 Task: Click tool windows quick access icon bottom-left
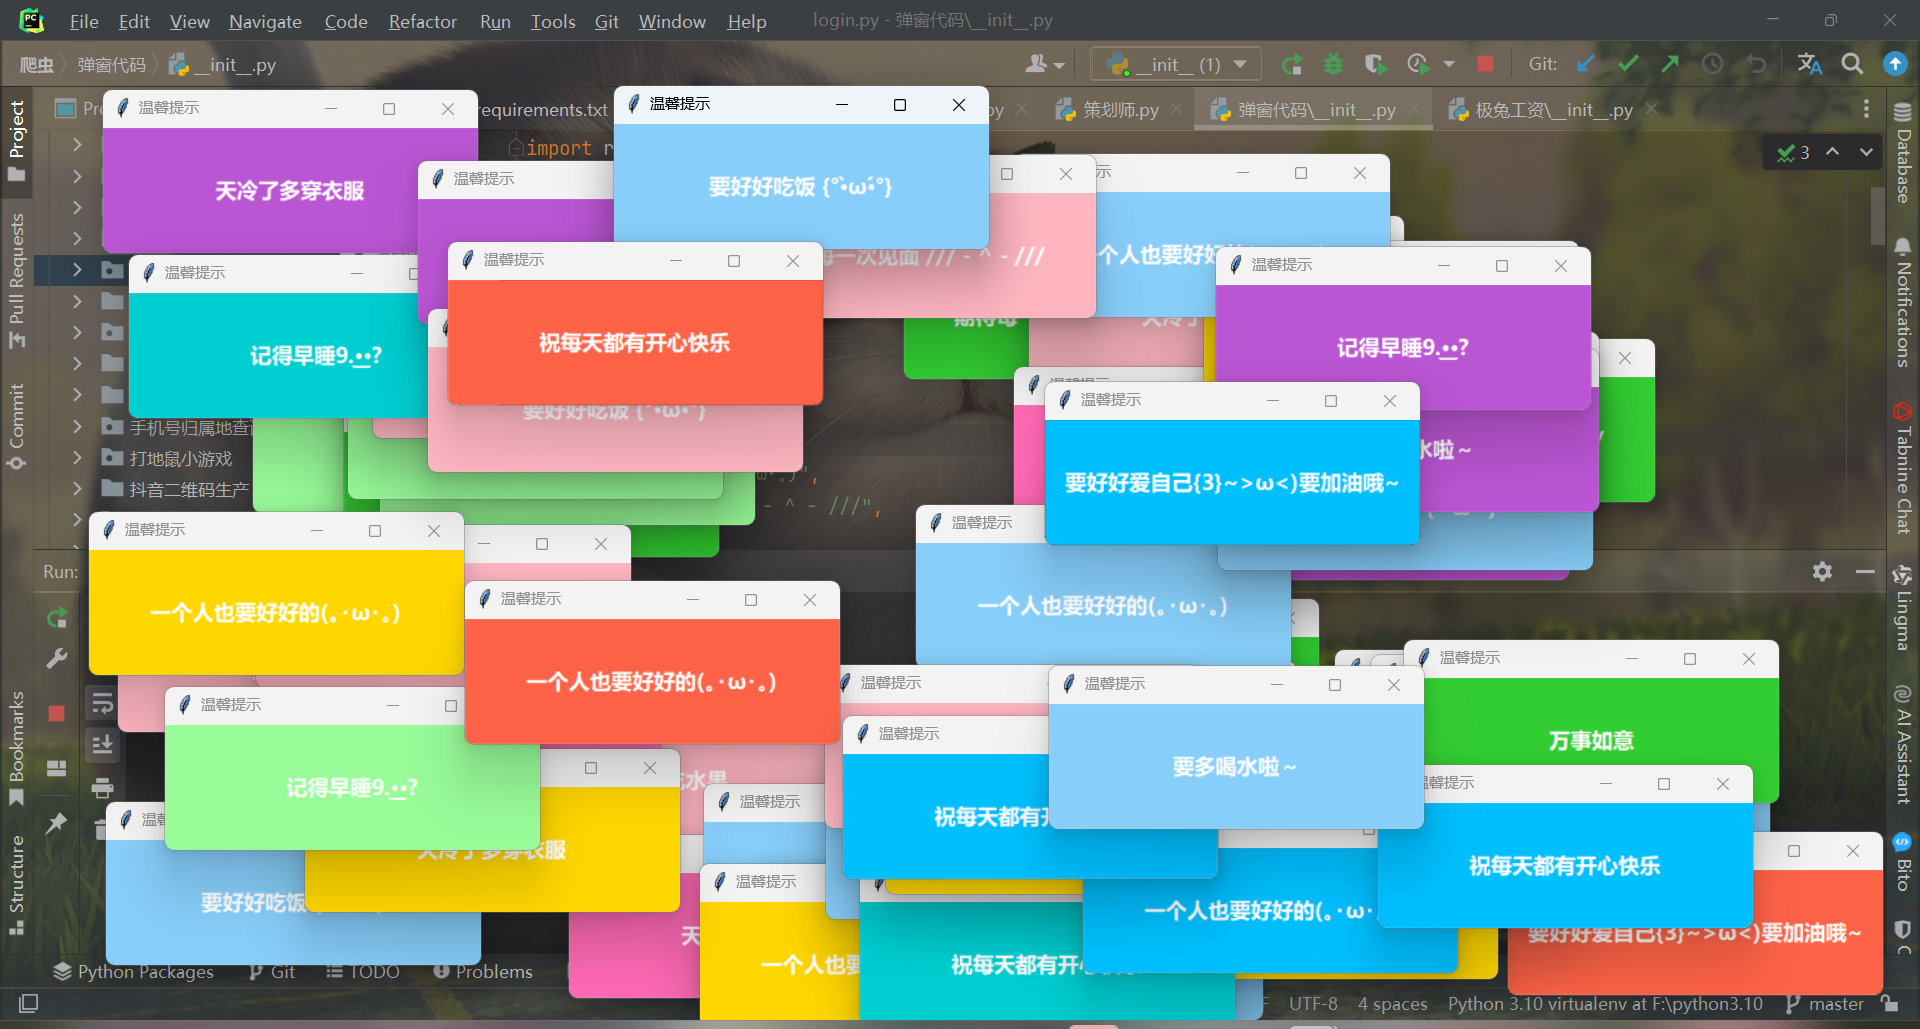click(x=29, y=1003)
